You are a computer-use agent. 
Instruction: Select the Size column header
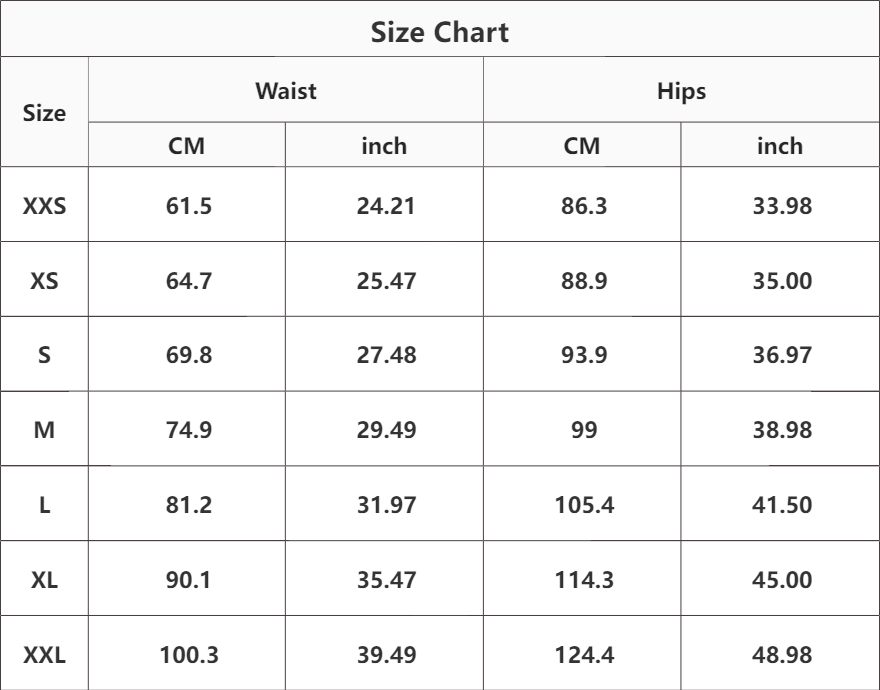(x=44, y=113)
